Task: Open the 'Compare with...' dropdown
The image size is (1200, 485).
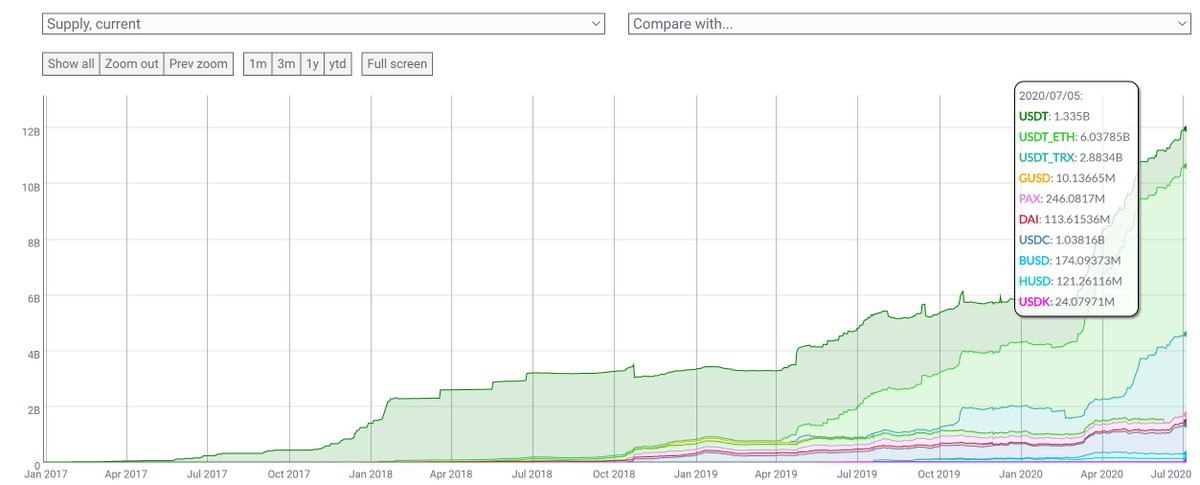Action: tap(908, 23)
